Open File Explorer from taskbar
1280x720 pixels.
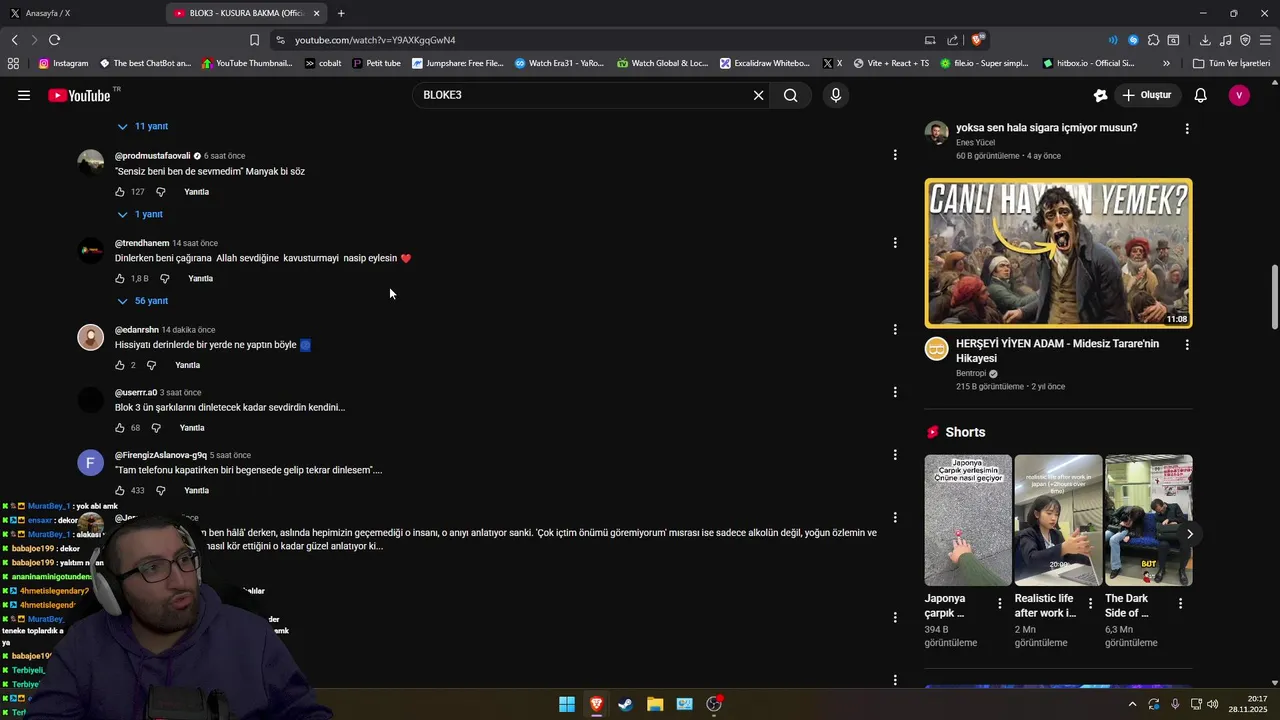click(x=655, y=704)
